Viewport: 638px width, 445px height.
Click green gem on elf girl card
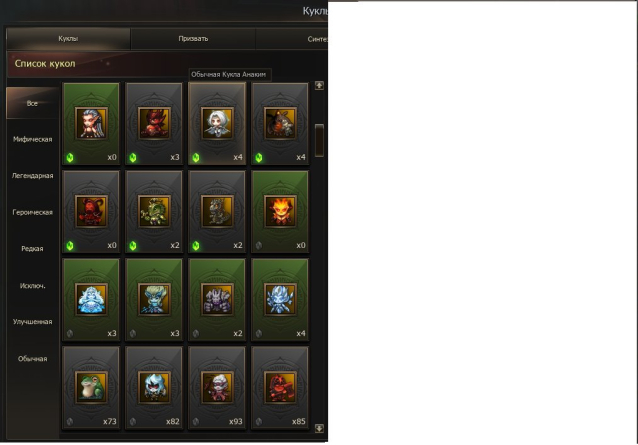click(70, 157)
